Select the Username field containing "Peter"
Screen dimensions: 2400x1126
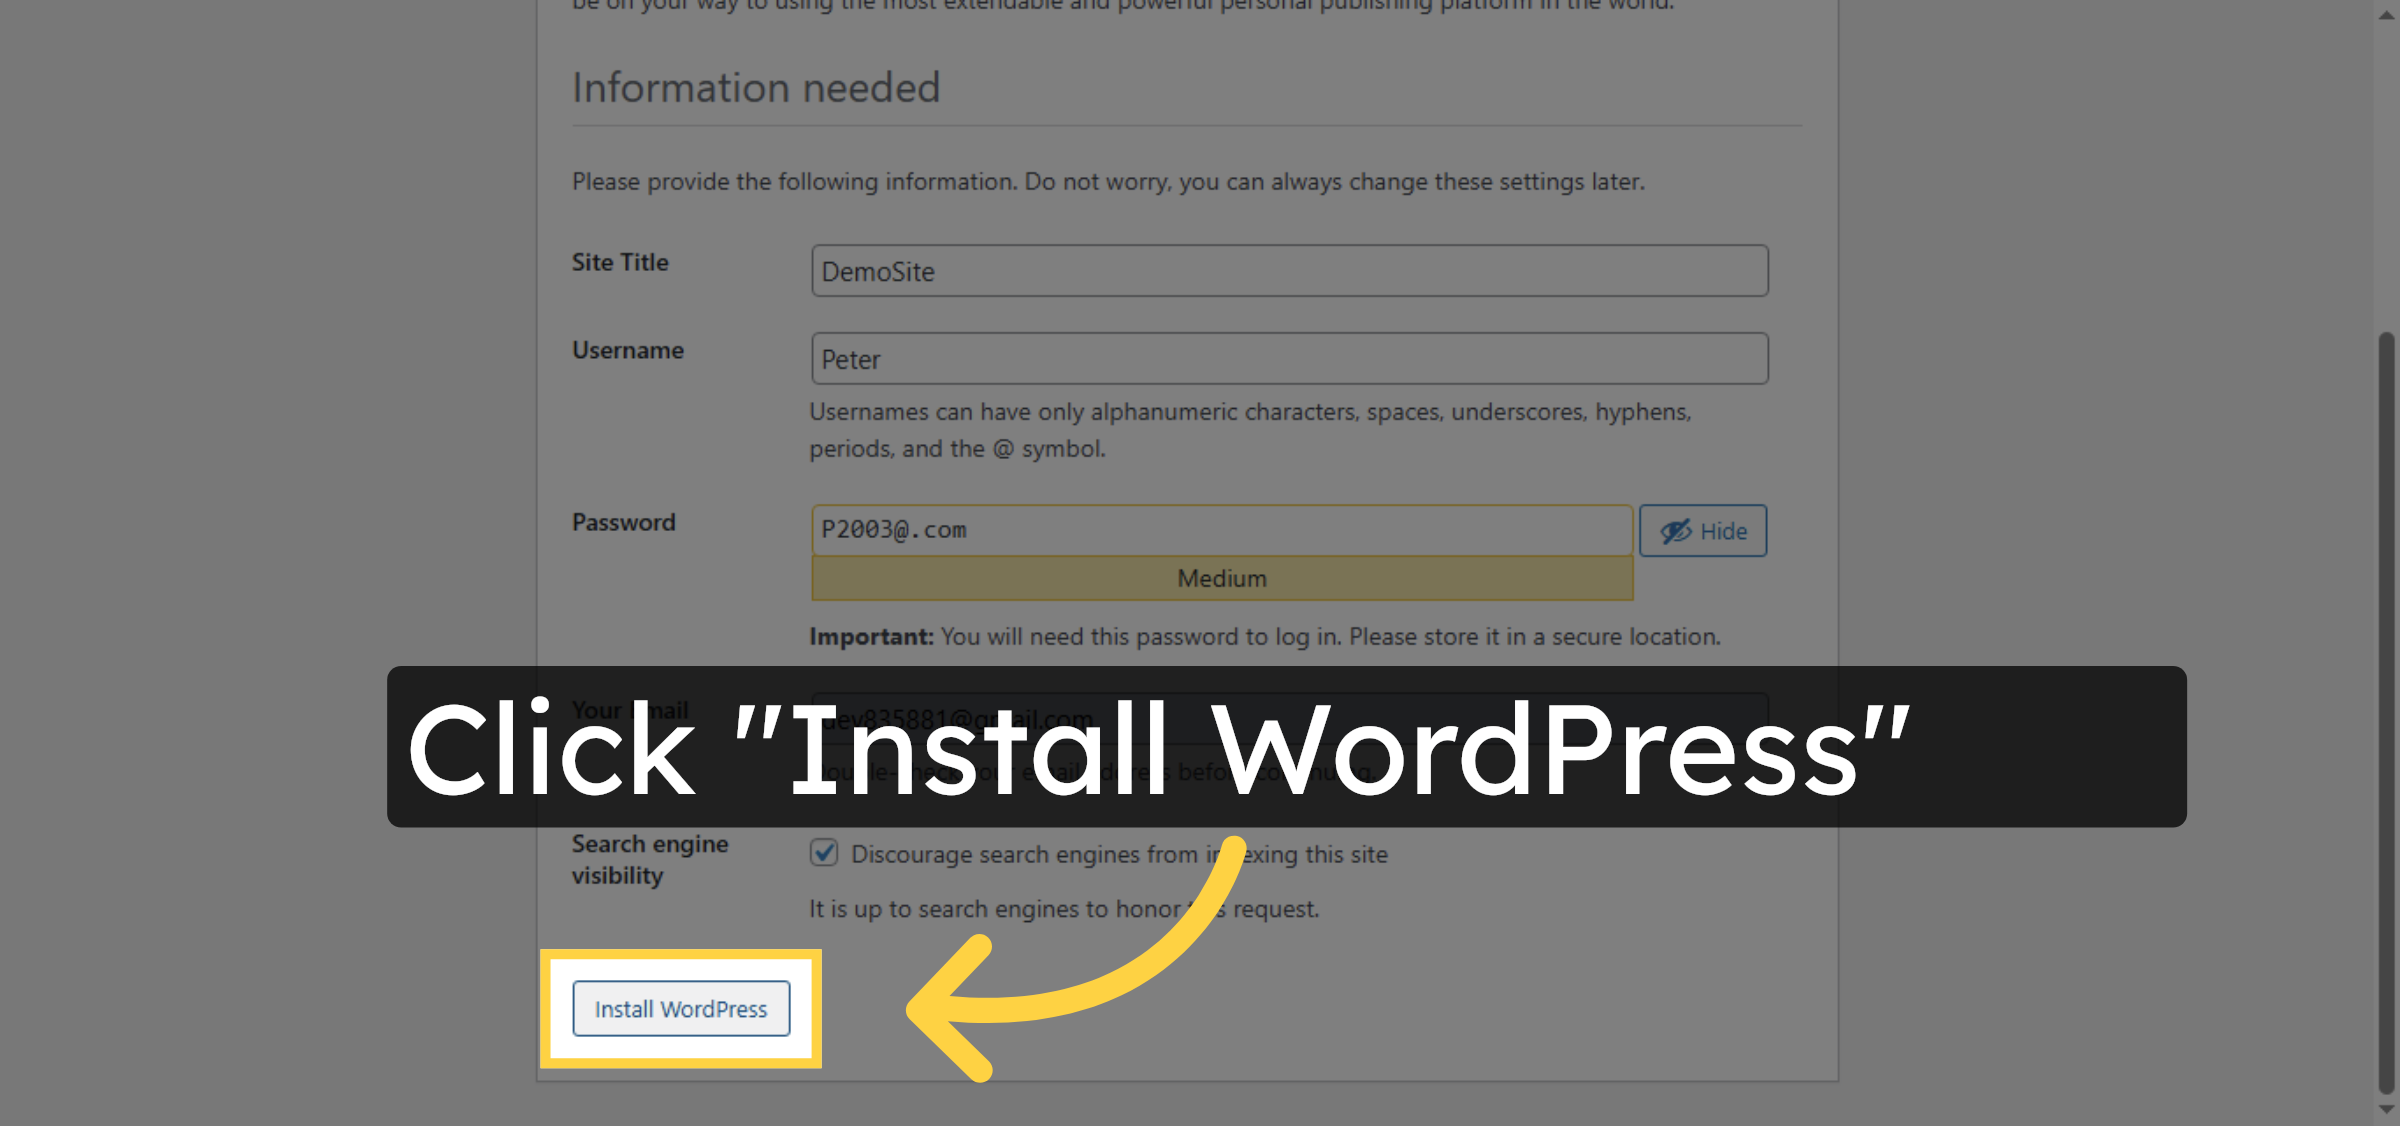1288,358
